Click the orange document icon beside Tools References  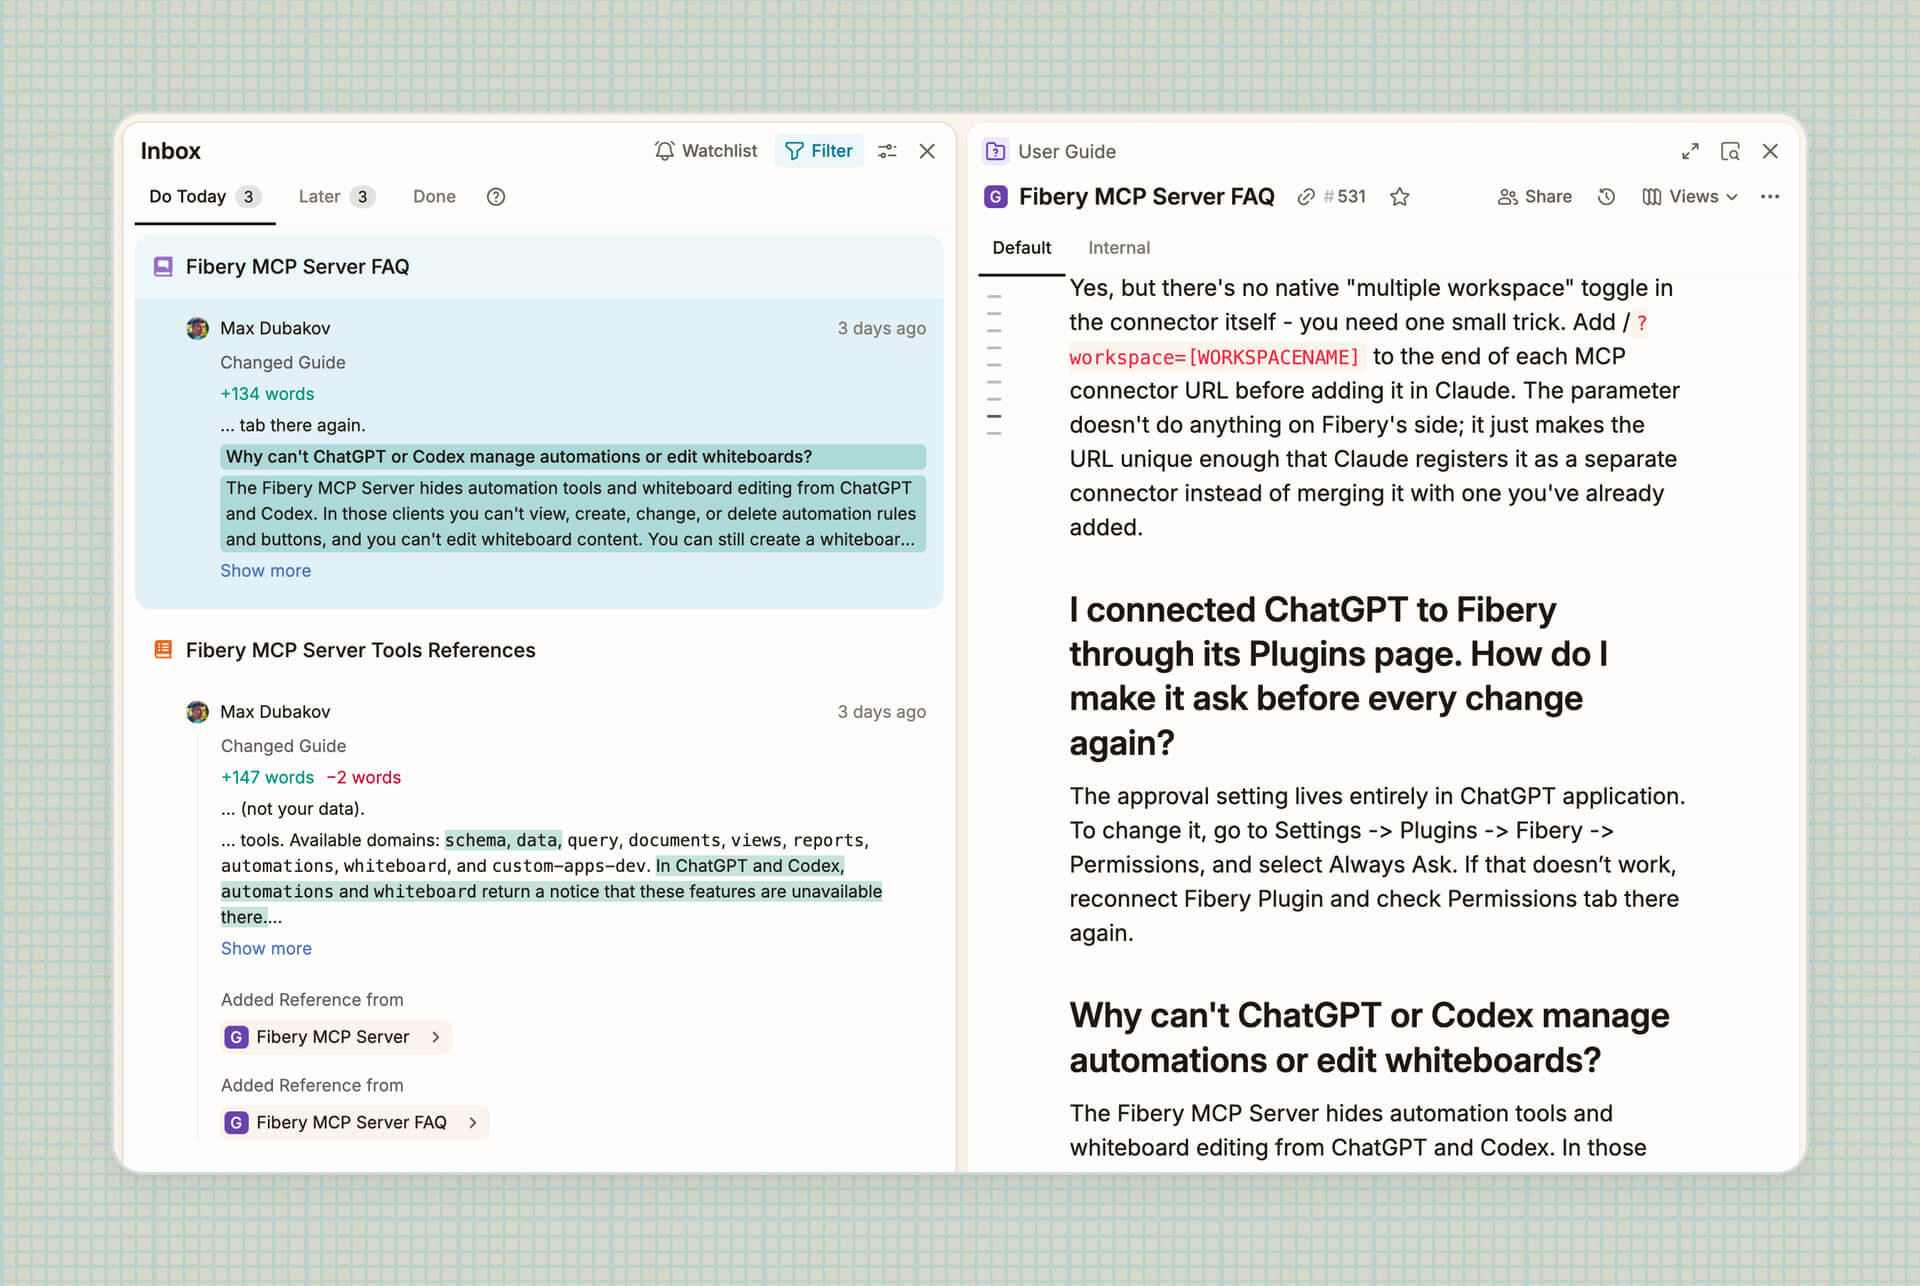(162, 651)
